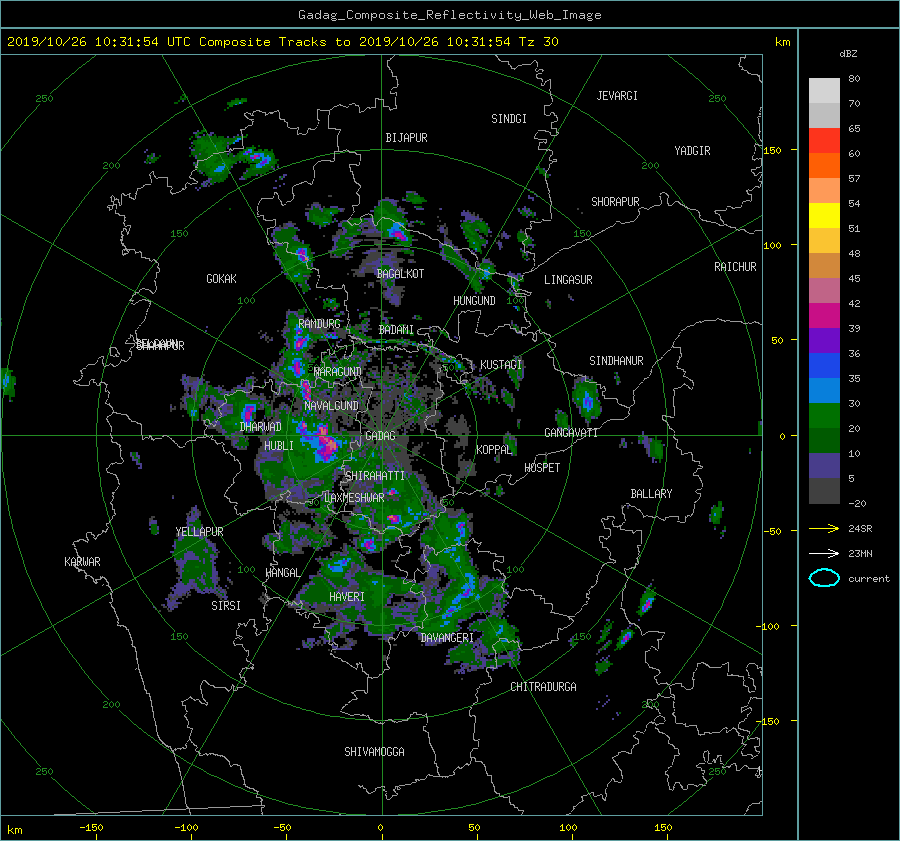Pick the purple swatch in dBZ scale
The image size is (900, 841).
tap(824, 341)
